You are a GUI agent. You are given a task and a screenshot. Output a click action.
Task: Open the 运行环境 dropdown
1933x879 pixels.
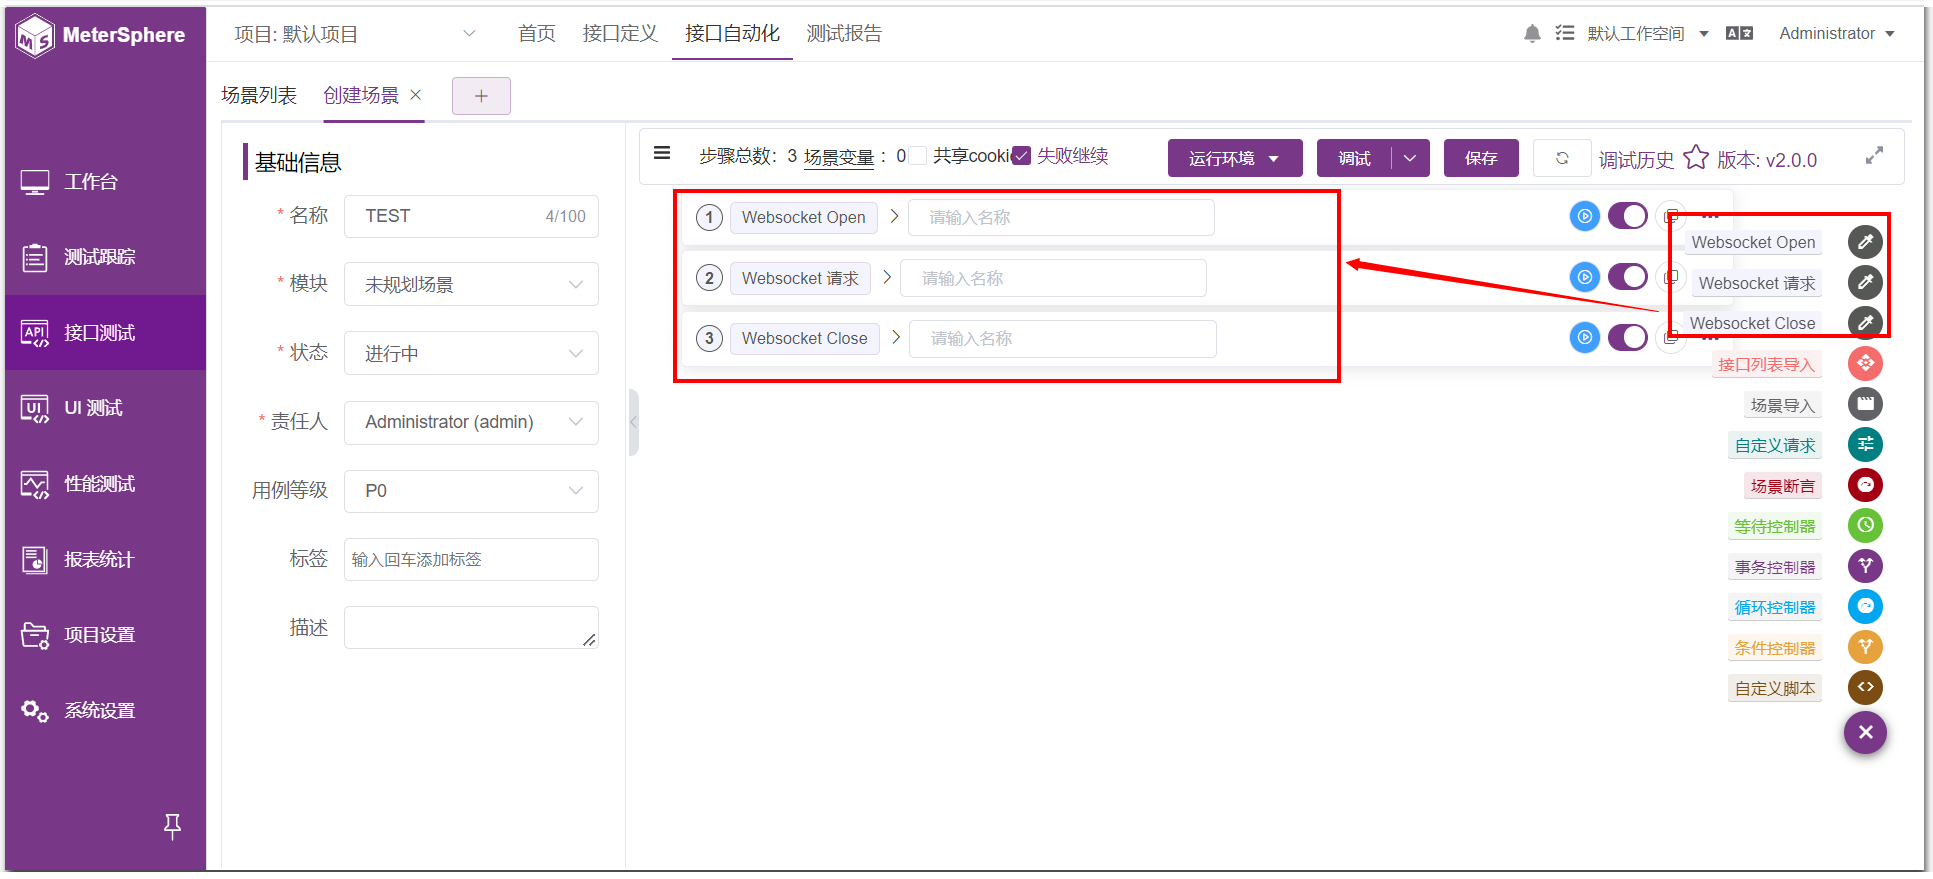[x=1235, y=158]
